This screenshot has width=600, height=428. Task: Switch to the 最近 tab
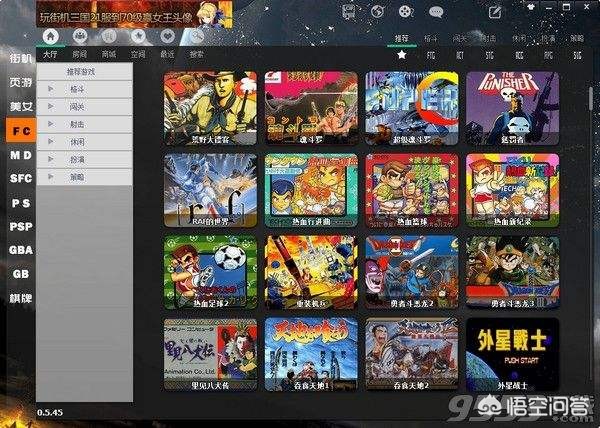point(167,54)
